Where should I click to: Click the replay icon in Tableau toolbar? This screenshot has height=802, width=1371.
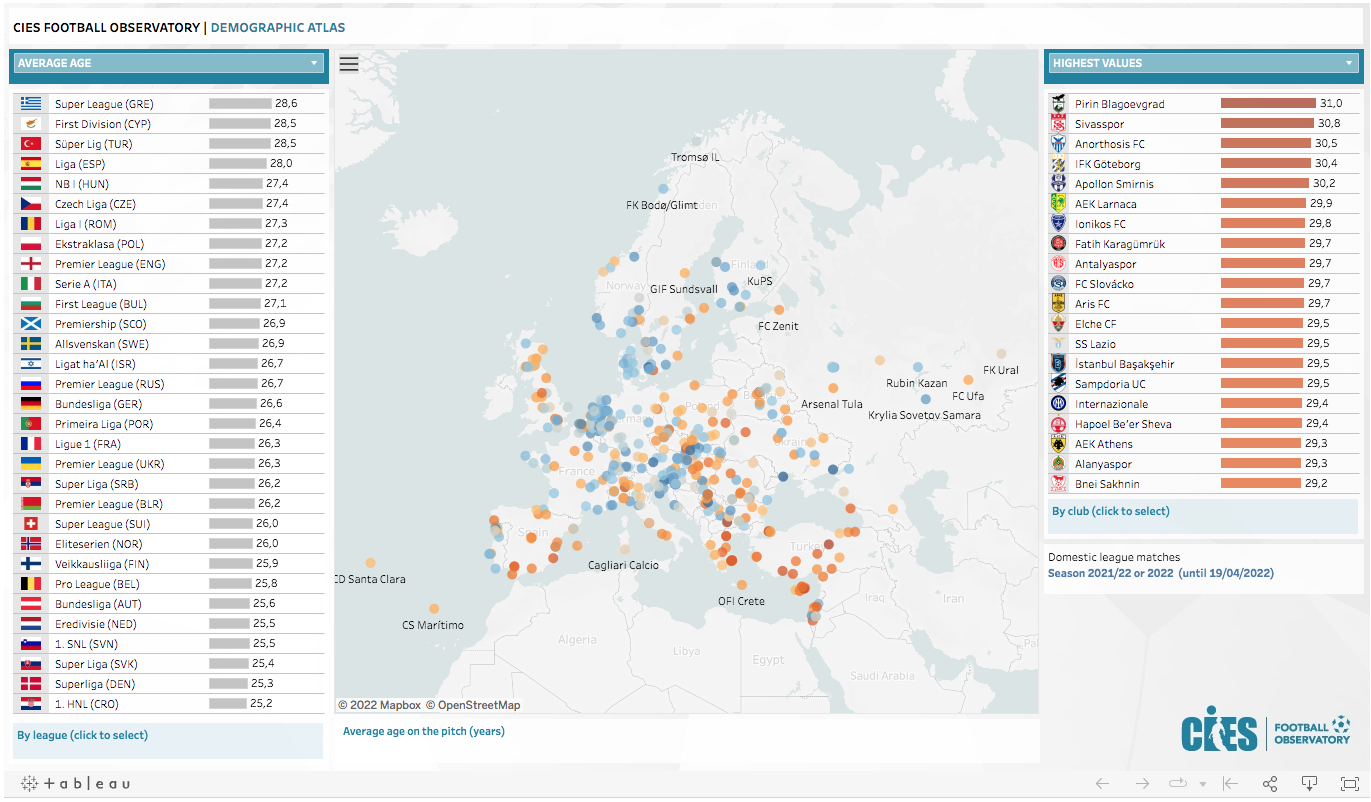tap(1177, 784)
